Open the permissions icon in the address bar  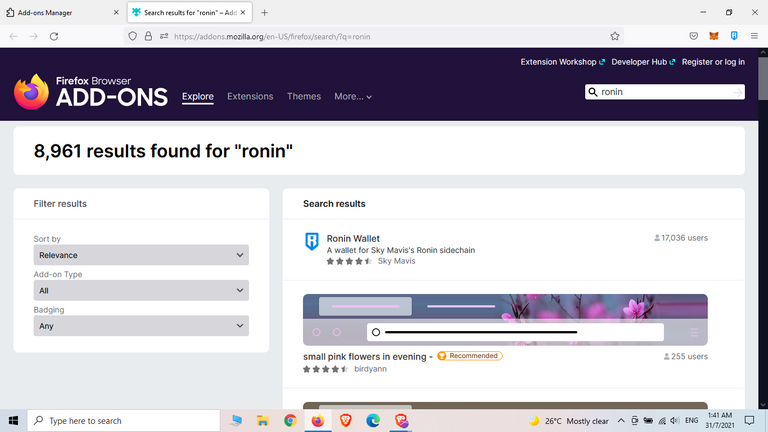coord(164,36)
